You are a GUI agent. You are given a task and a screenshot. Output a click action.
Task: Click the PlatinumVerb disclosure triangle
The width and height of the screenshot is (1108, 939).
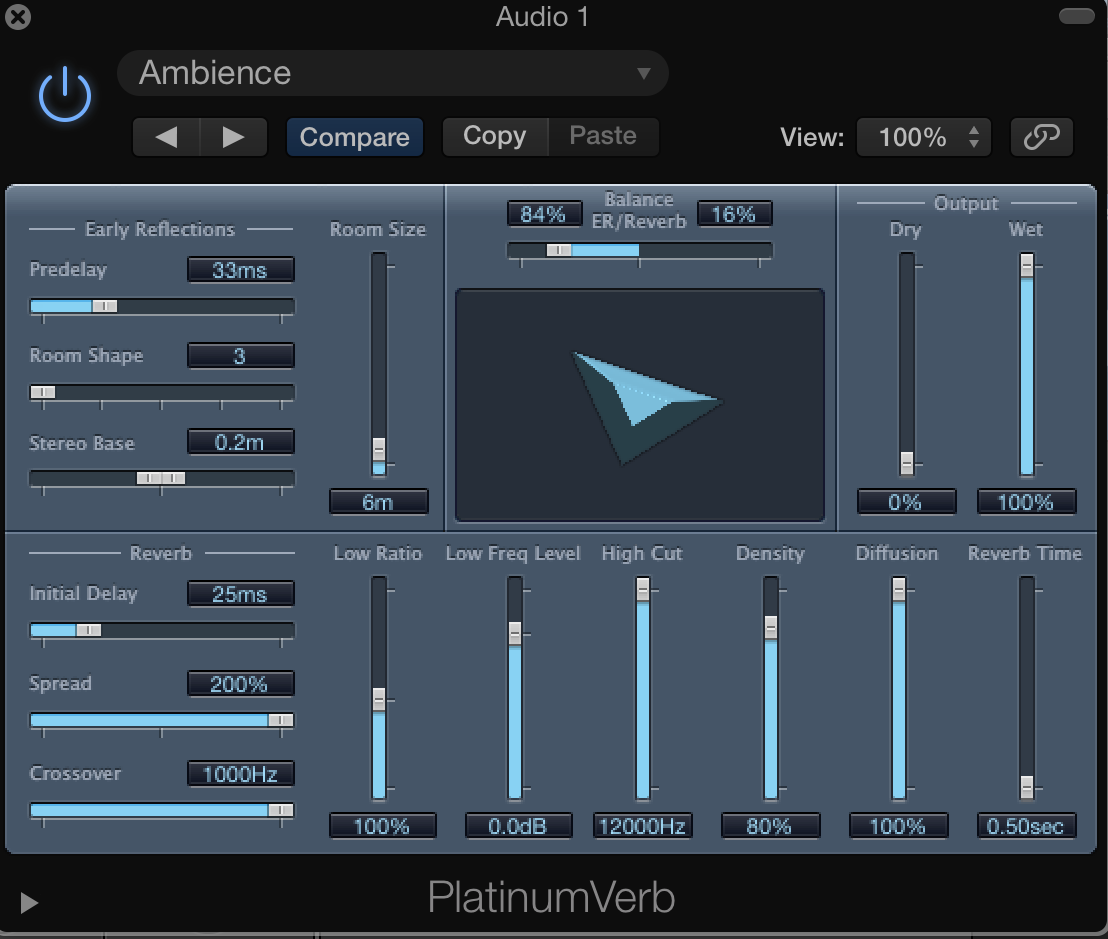click(28, 902)
